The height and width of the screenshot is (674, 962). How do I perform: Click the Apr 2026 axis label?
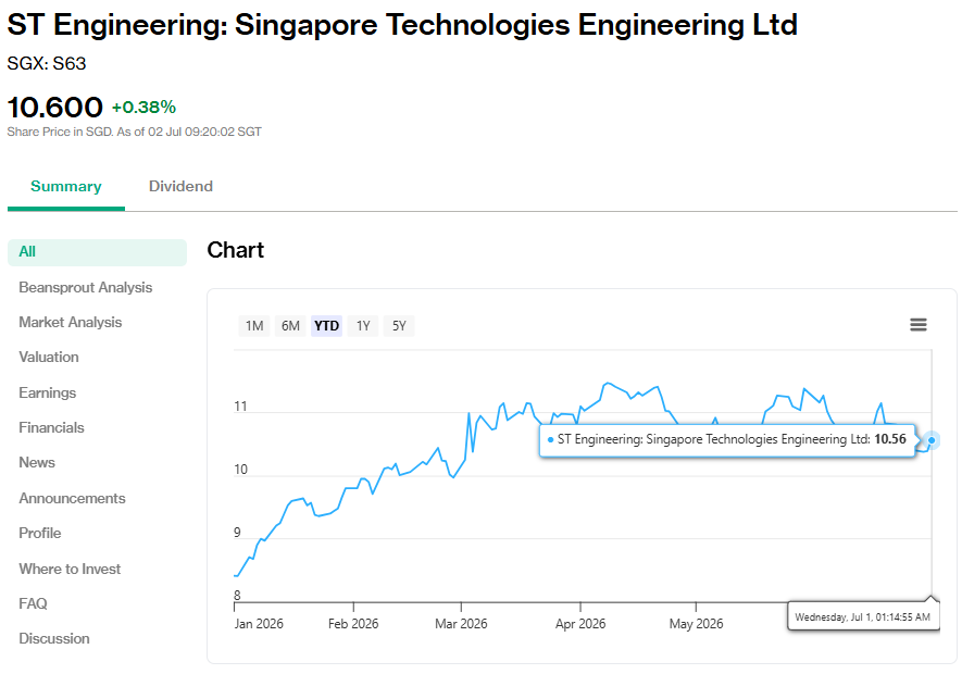click(580, 624)
